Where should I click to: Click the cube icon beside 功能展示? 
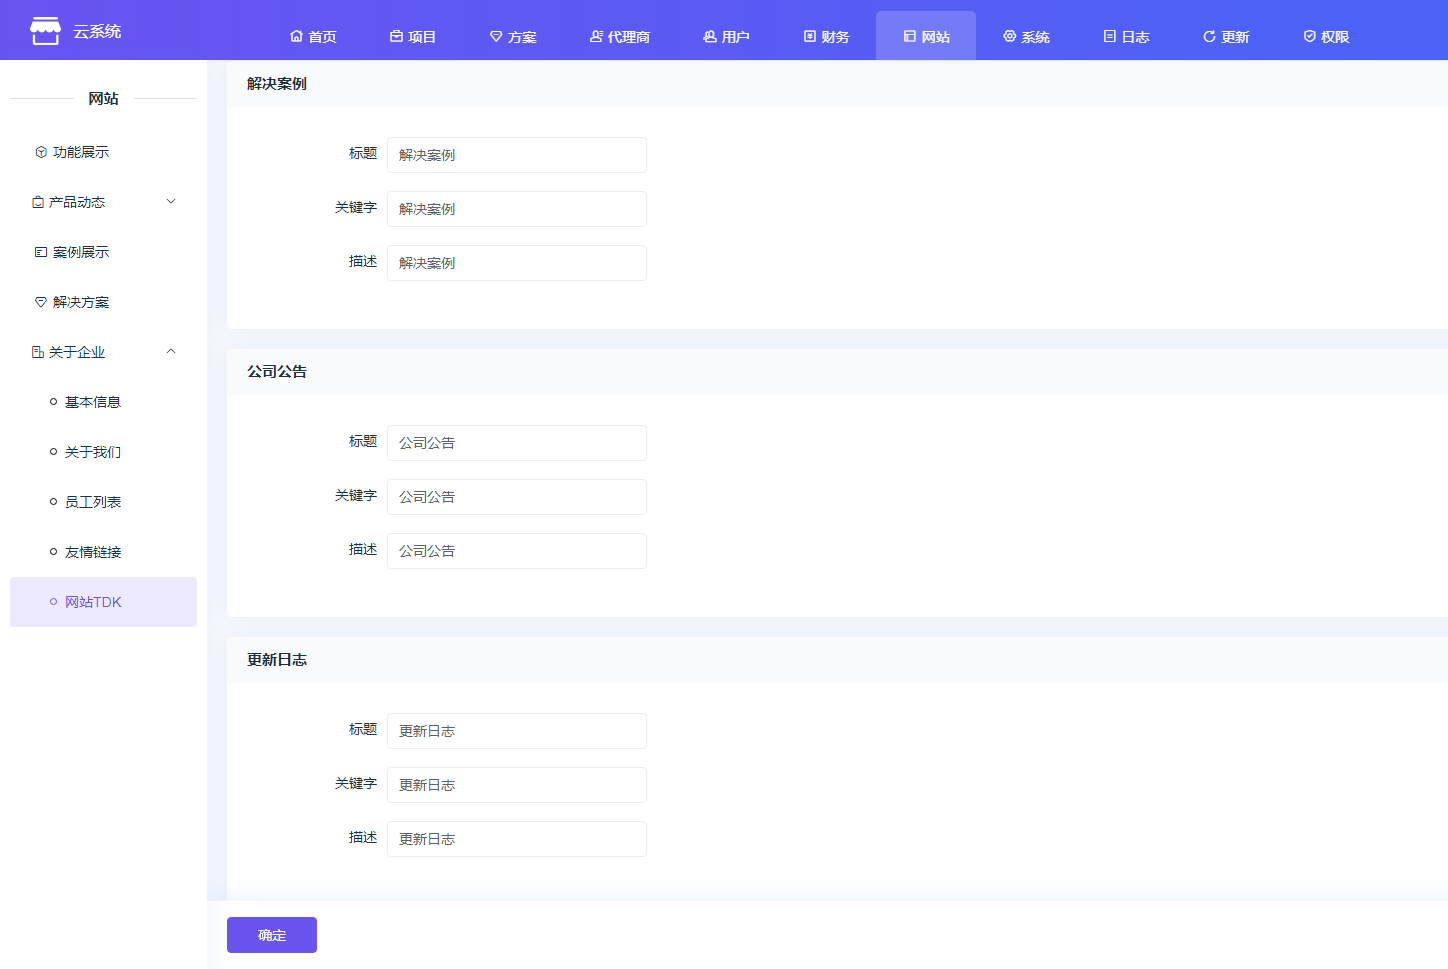pyautogui.click(x=41, y=152)
